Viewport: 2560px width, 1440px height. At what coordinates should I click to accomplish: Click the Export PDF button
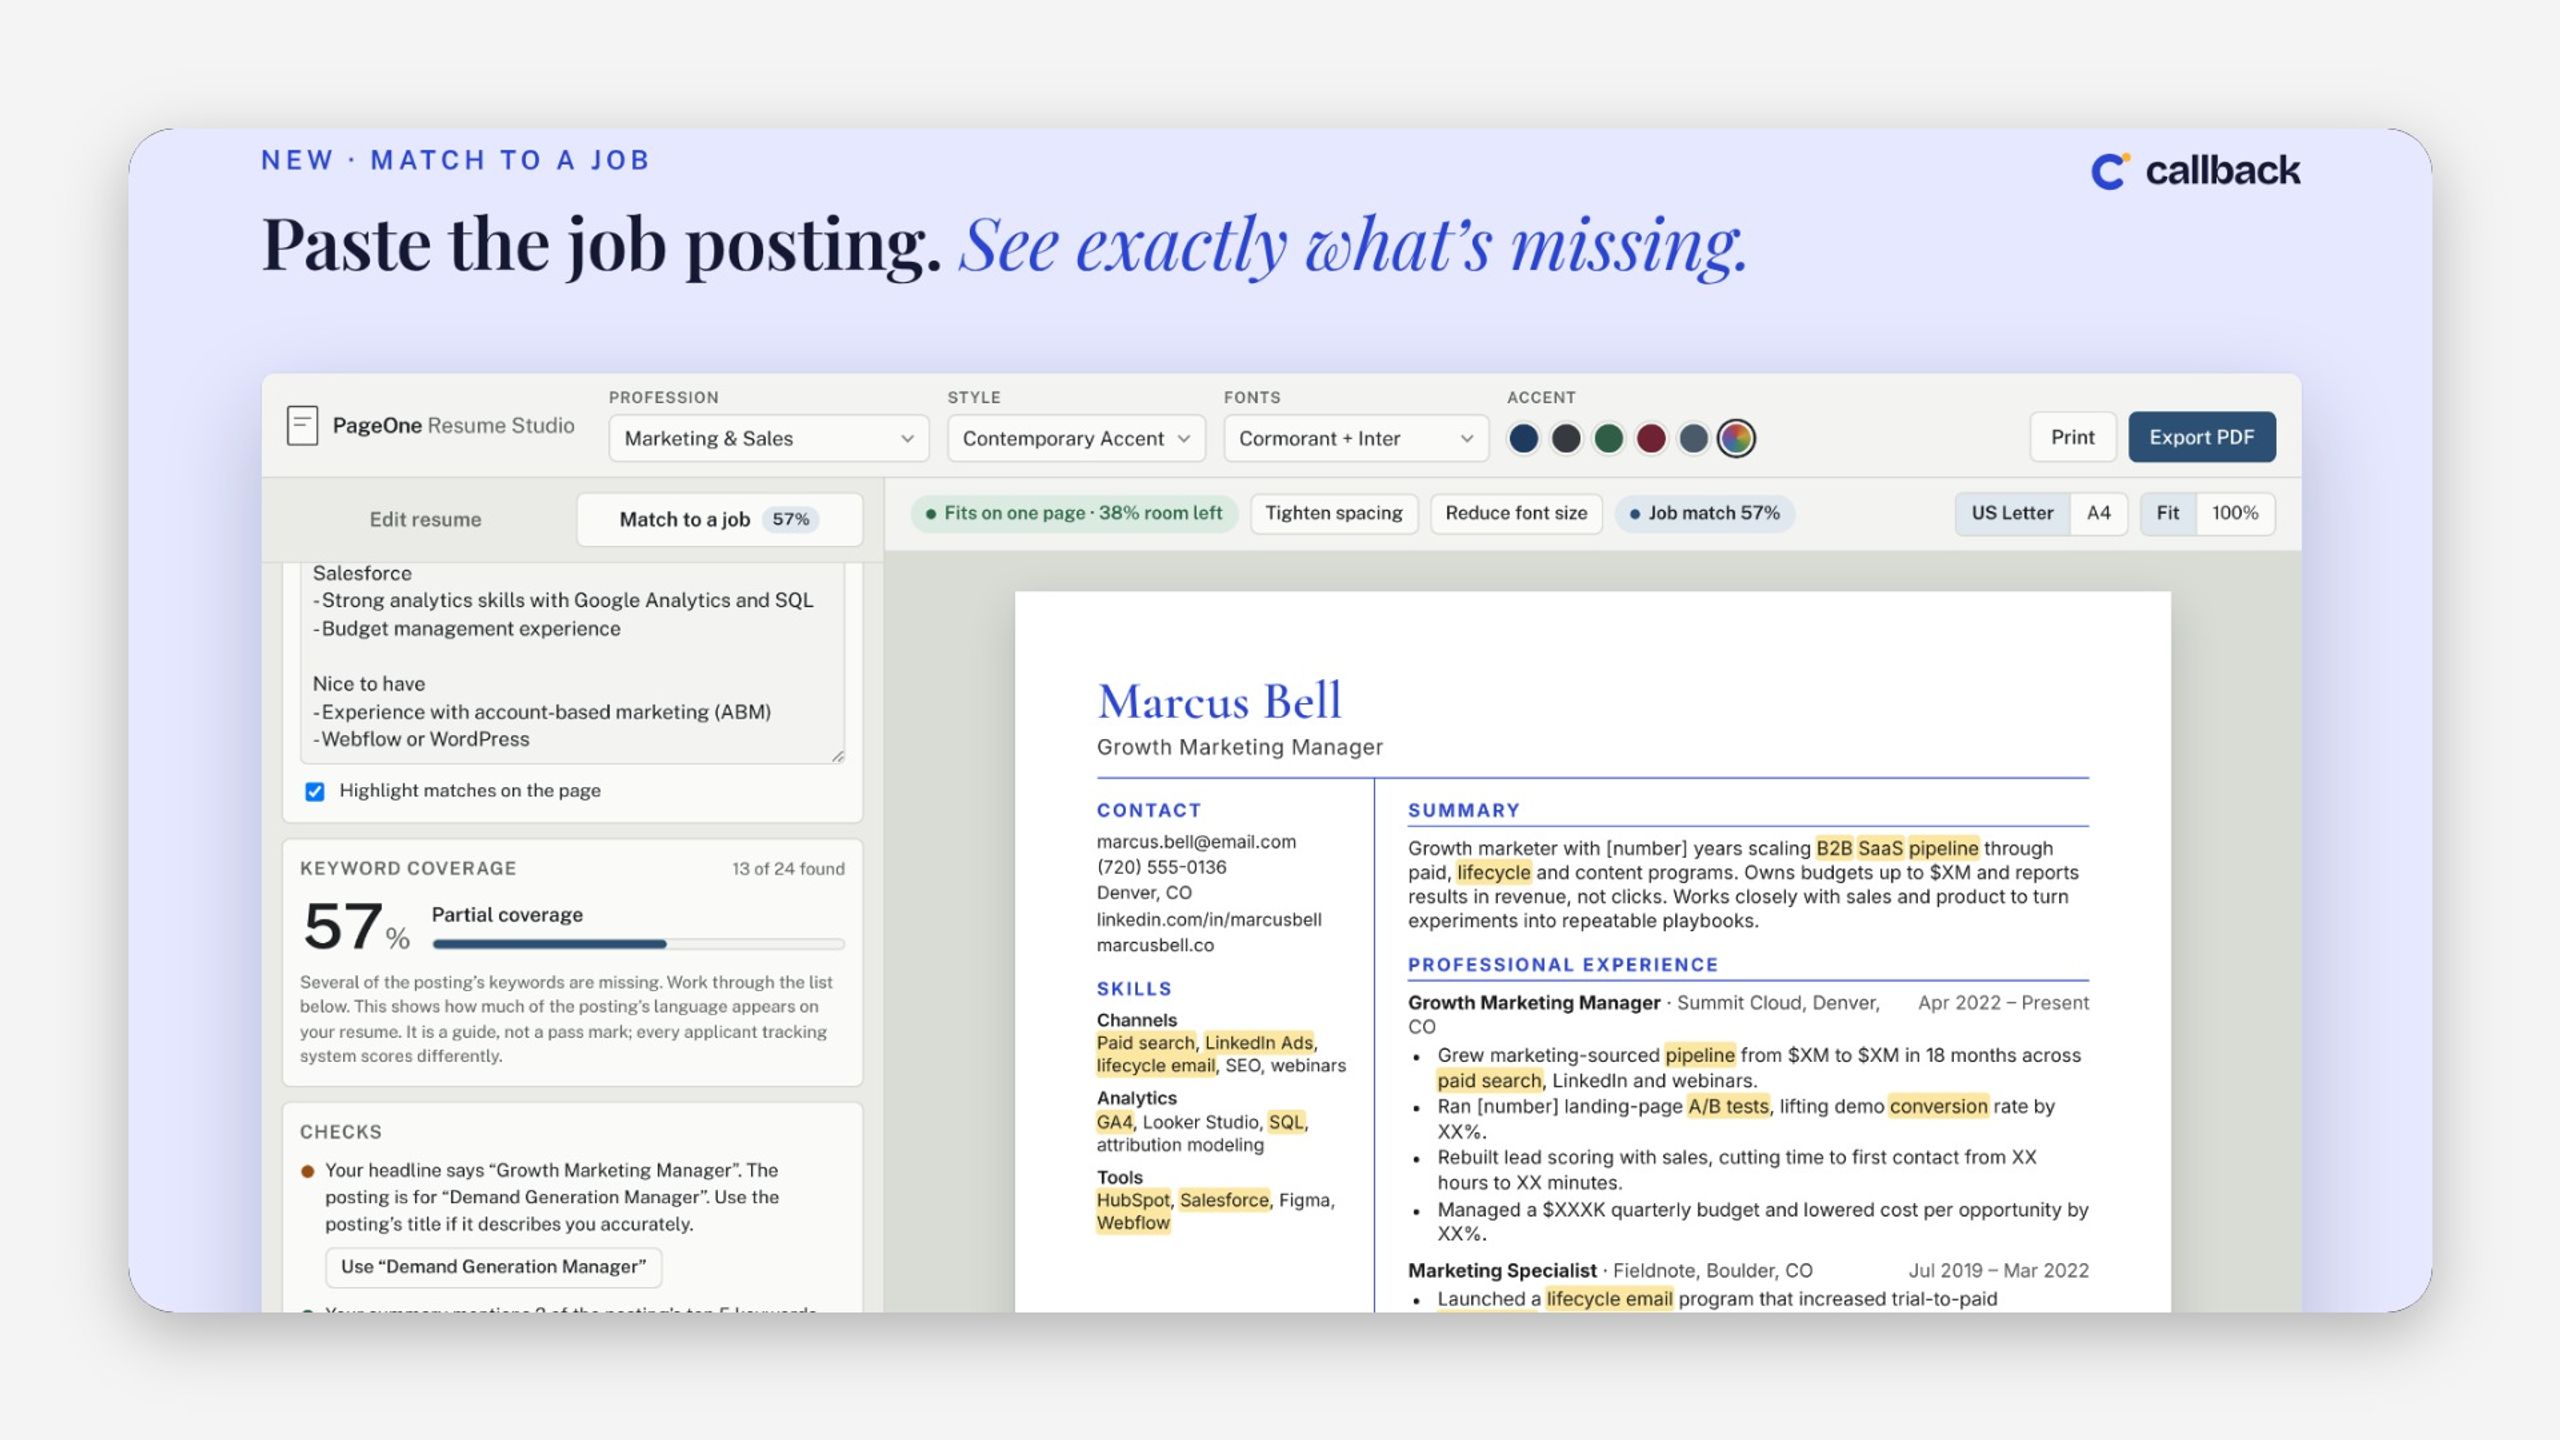2201,437
